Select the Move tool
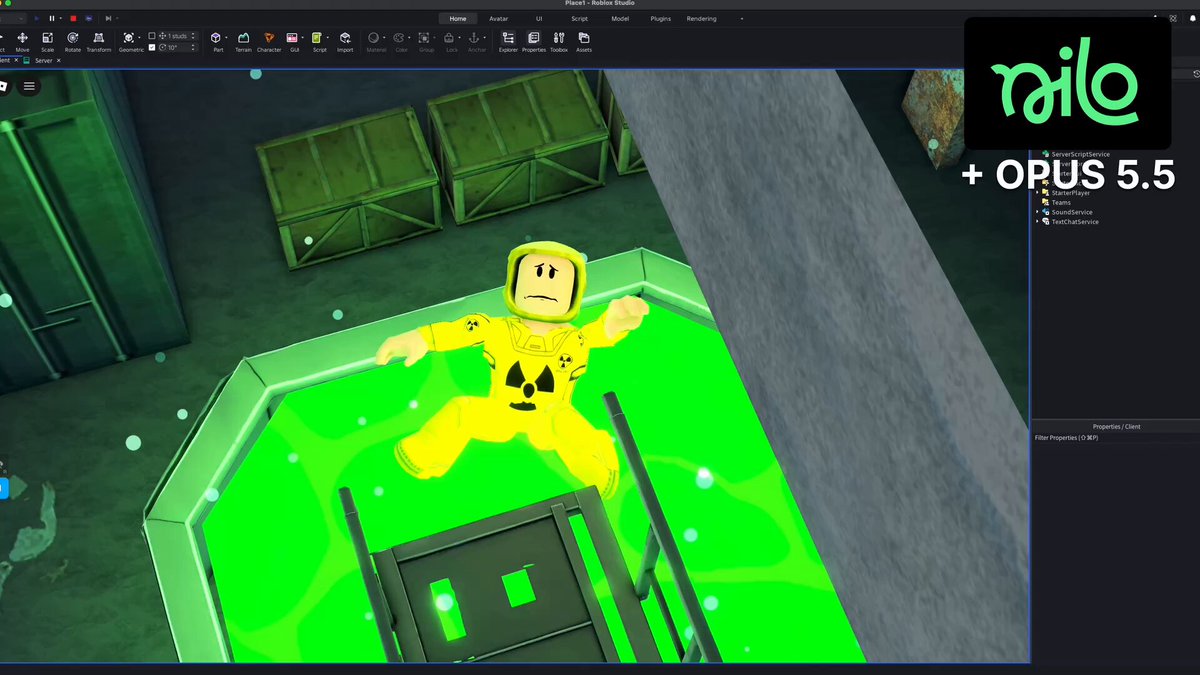 click(x=22, y=41)
